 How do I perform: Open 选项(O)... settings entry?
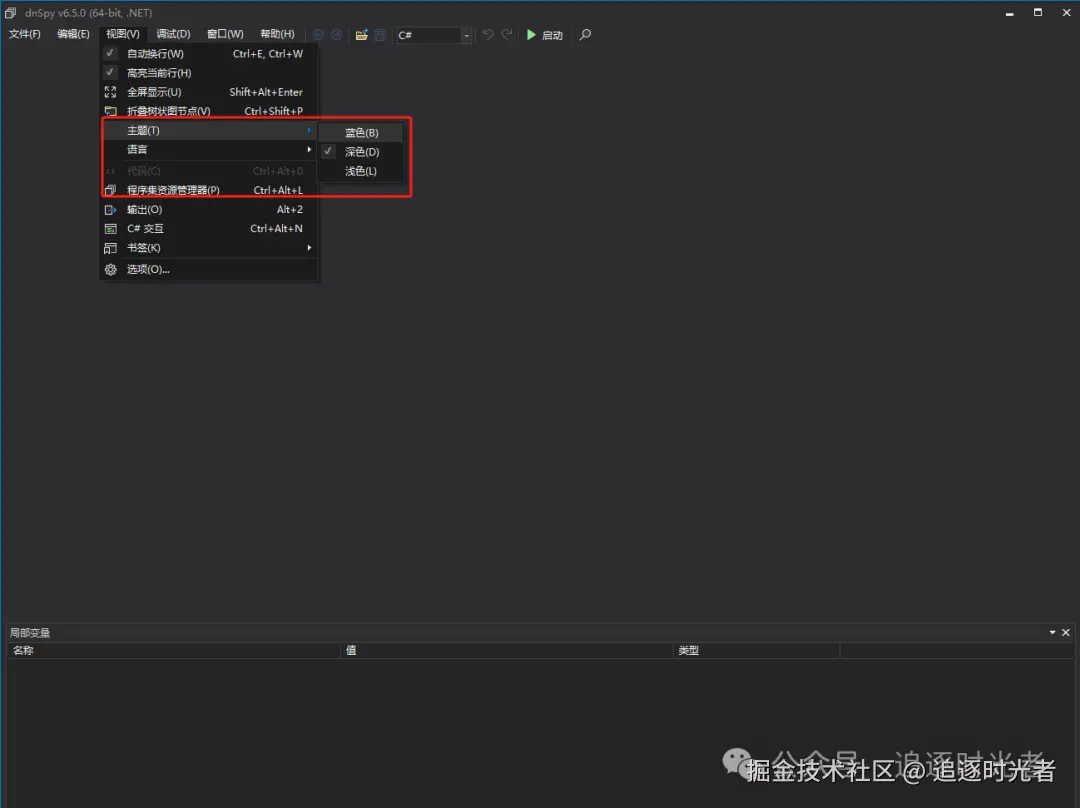pyautogui.click(x=210, y=269)
